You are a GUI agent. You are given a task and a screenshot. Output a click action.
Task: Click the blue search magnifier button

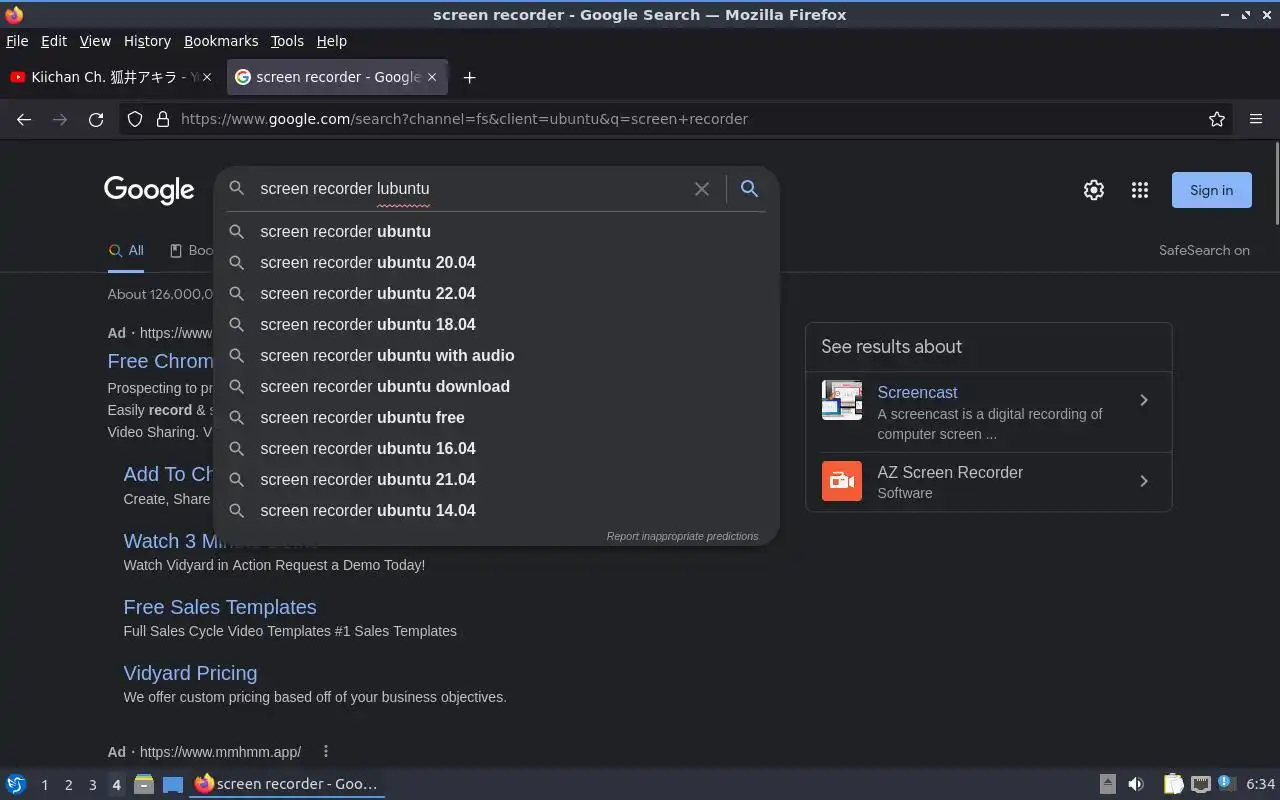click(x=749, y=188)
